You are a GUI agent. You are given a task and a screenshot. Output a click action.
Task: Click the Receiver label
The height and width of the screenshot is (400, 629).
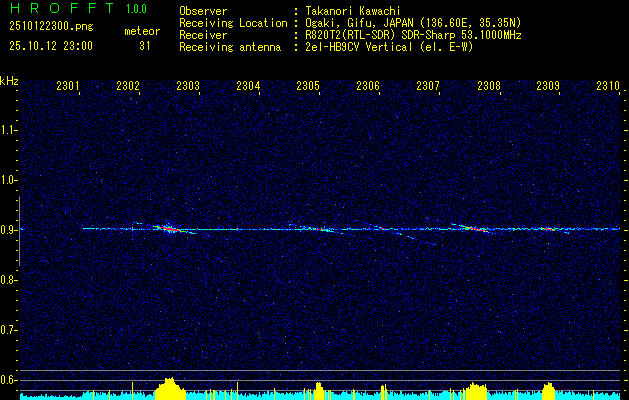click(x=203, y=35)
